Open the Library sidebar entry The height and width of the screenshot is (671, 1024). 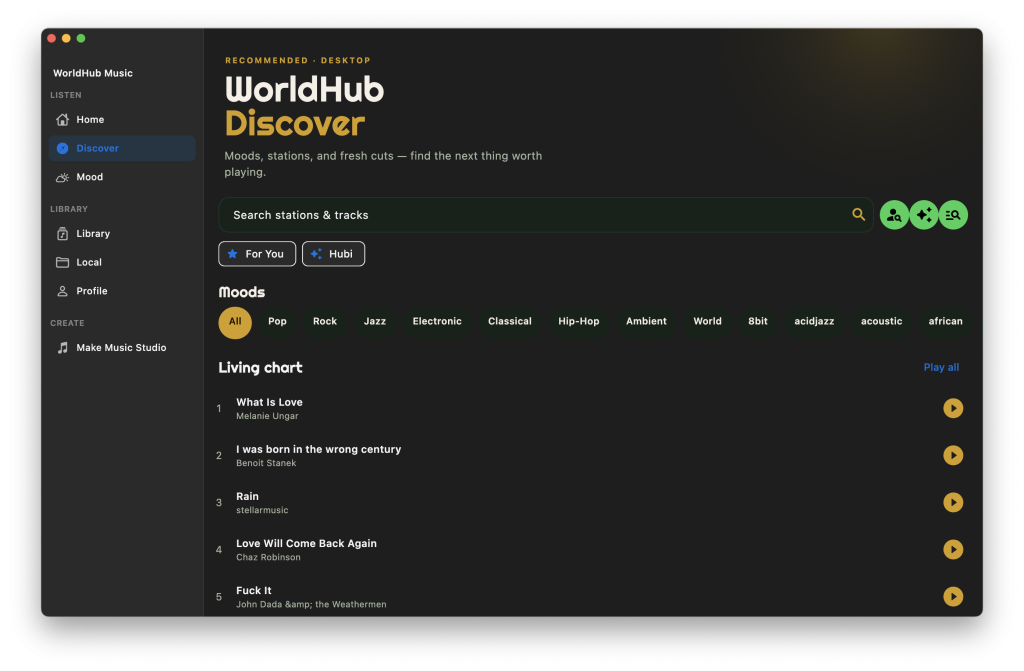point(121,233)
